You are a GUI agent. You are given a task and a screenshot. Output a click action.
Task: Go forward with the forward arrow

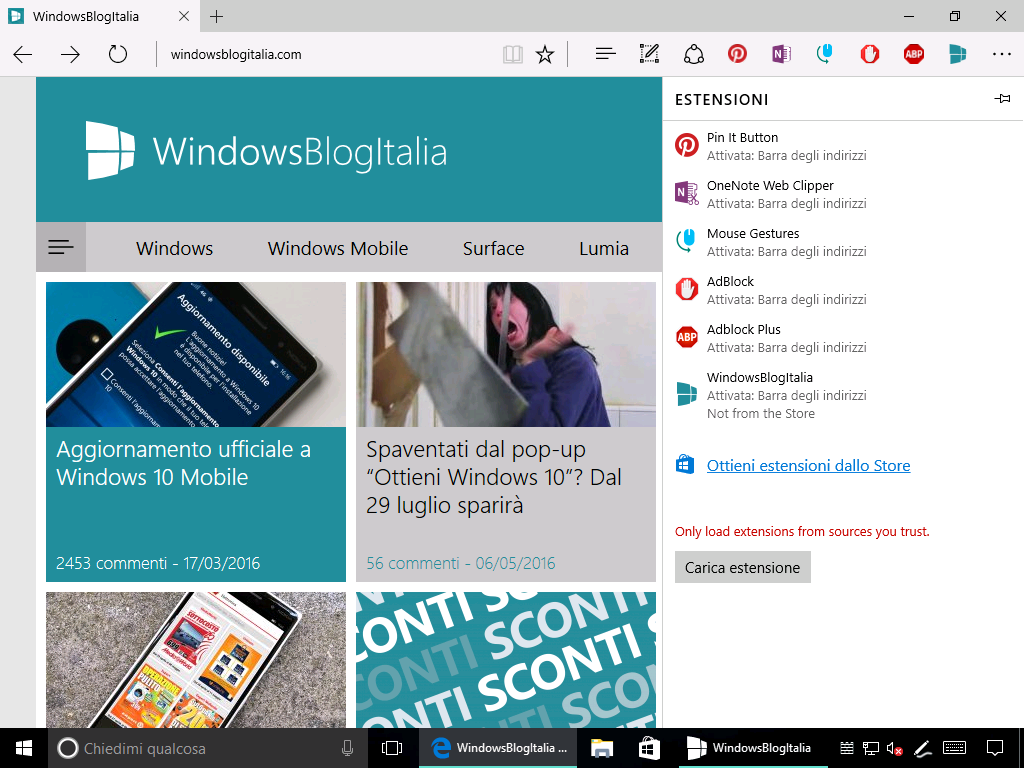pos(70,54)
